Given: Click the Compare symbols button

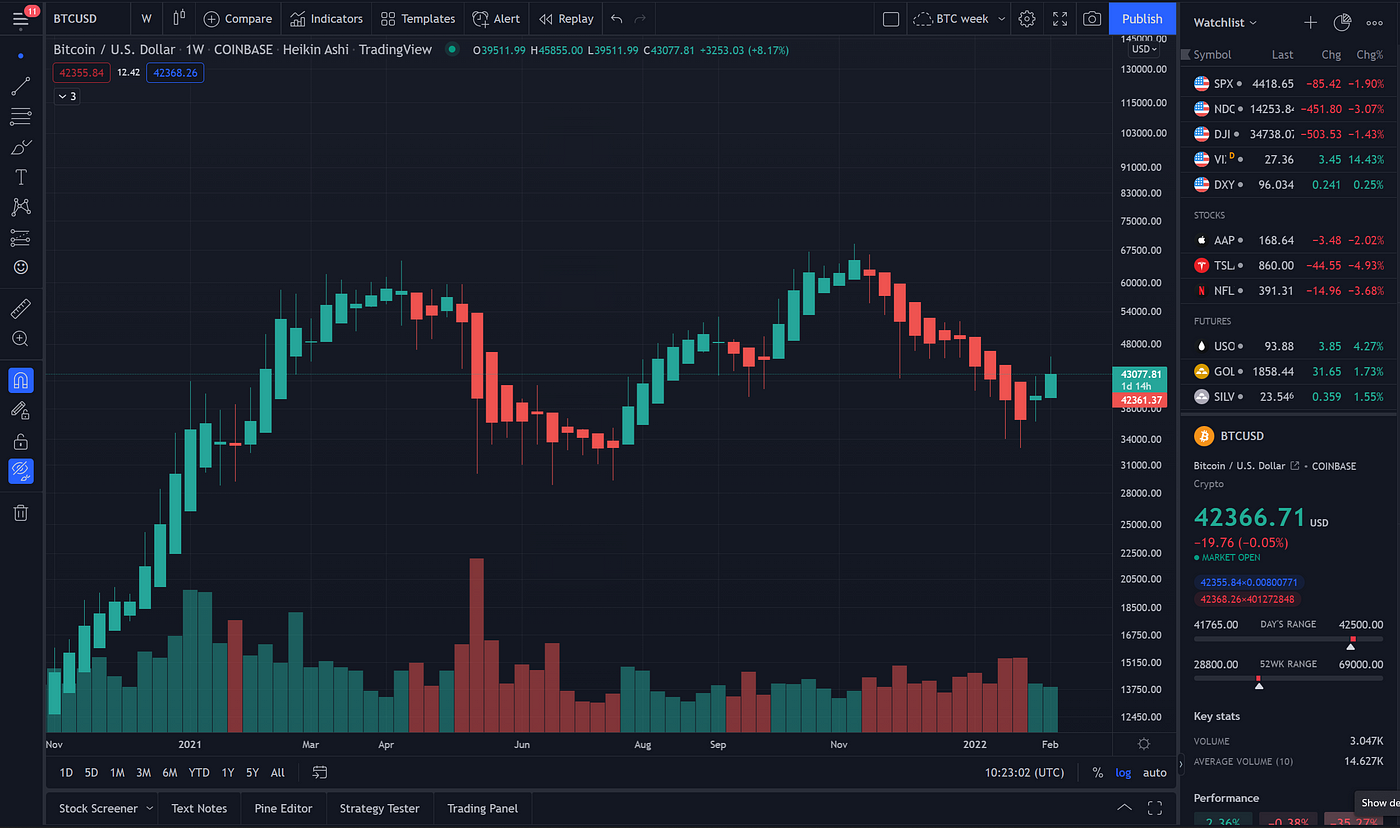Looking at the screenshot, I should 238,18.
